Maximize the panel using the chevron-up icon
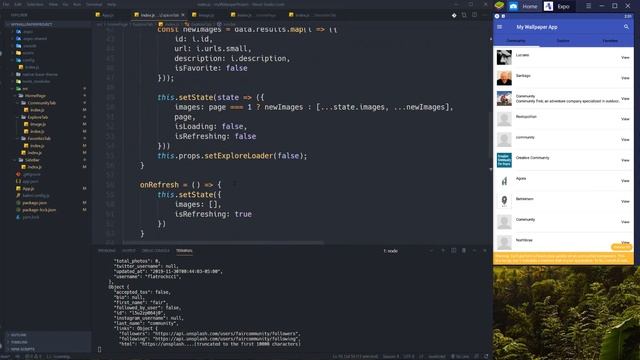The width and height of the screenshot is (640, 360). [474, 250]
